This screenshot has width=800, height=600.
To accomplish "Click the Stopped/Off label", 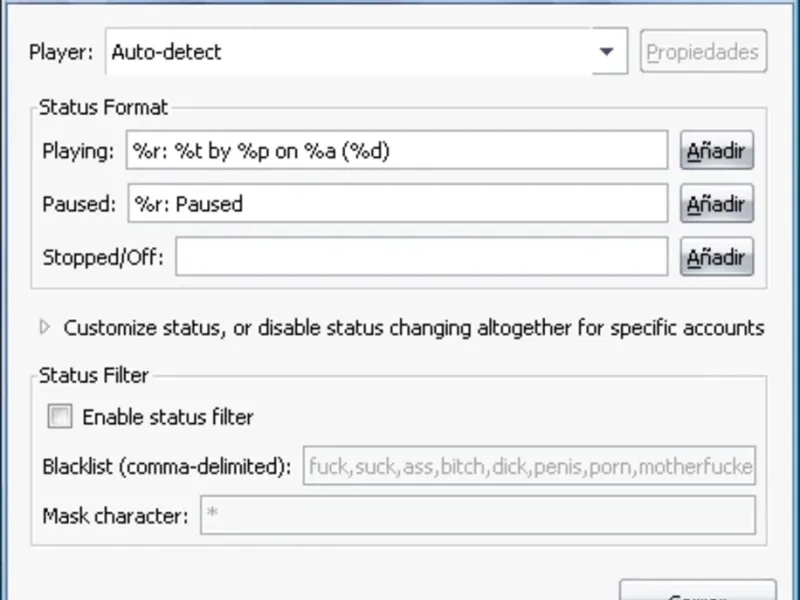I will [104, 257].
